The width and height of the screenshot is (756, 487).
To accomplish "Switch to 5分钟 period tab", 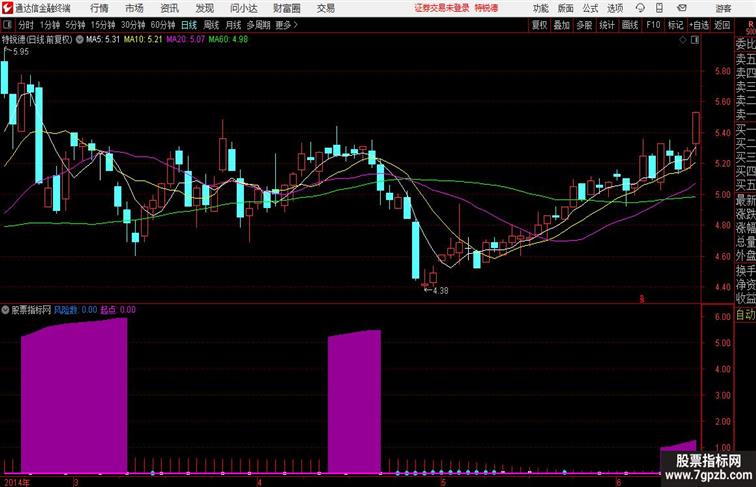I will tap(75, 25).
